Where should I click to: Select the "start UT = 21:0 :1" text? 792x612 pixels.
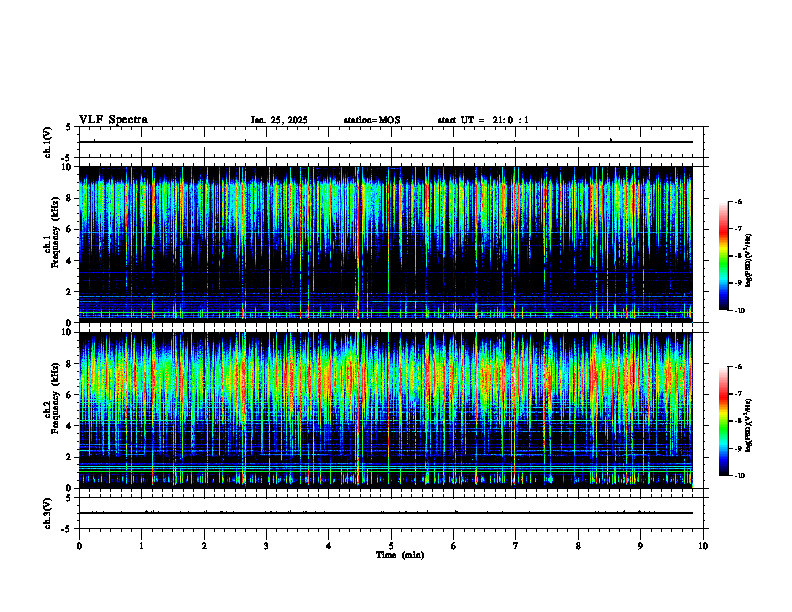(x=483, y=120)
